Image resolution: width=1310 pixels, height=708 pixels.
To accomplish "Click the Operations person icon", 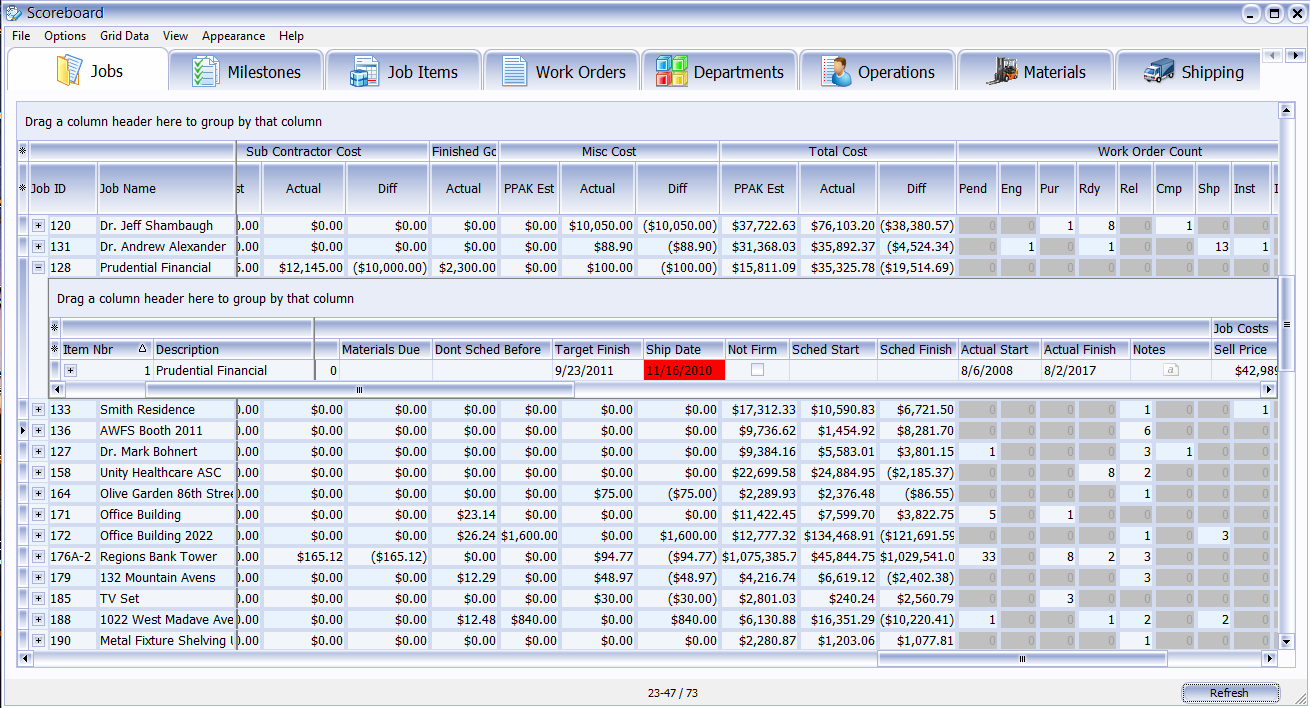I will click(836, 72).
